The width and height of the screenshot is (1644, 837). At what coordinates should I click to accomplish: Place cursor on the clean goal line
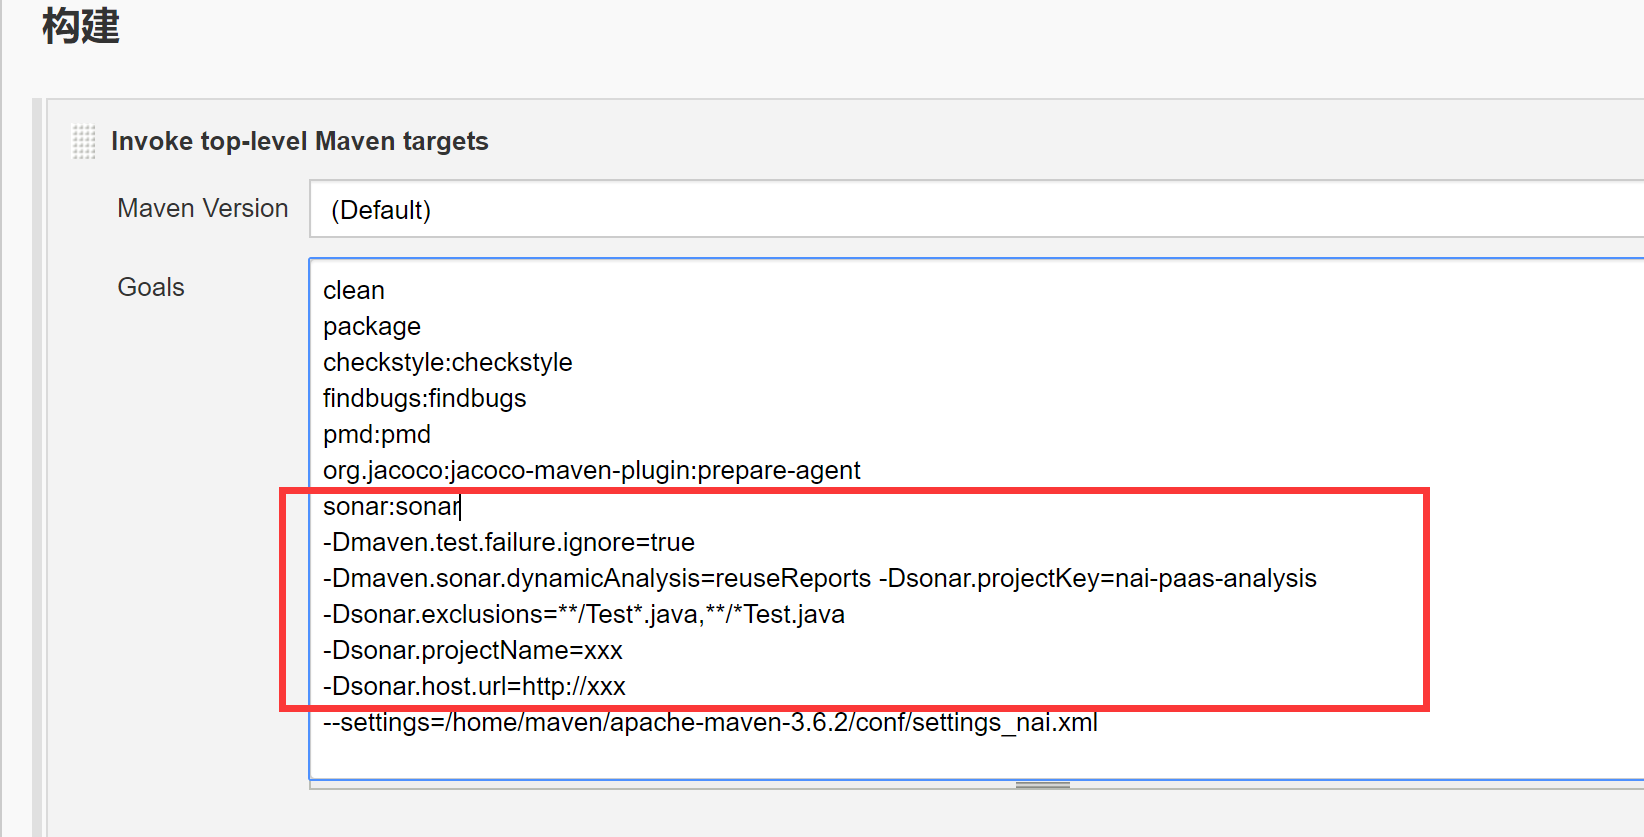tap(353, 290)
